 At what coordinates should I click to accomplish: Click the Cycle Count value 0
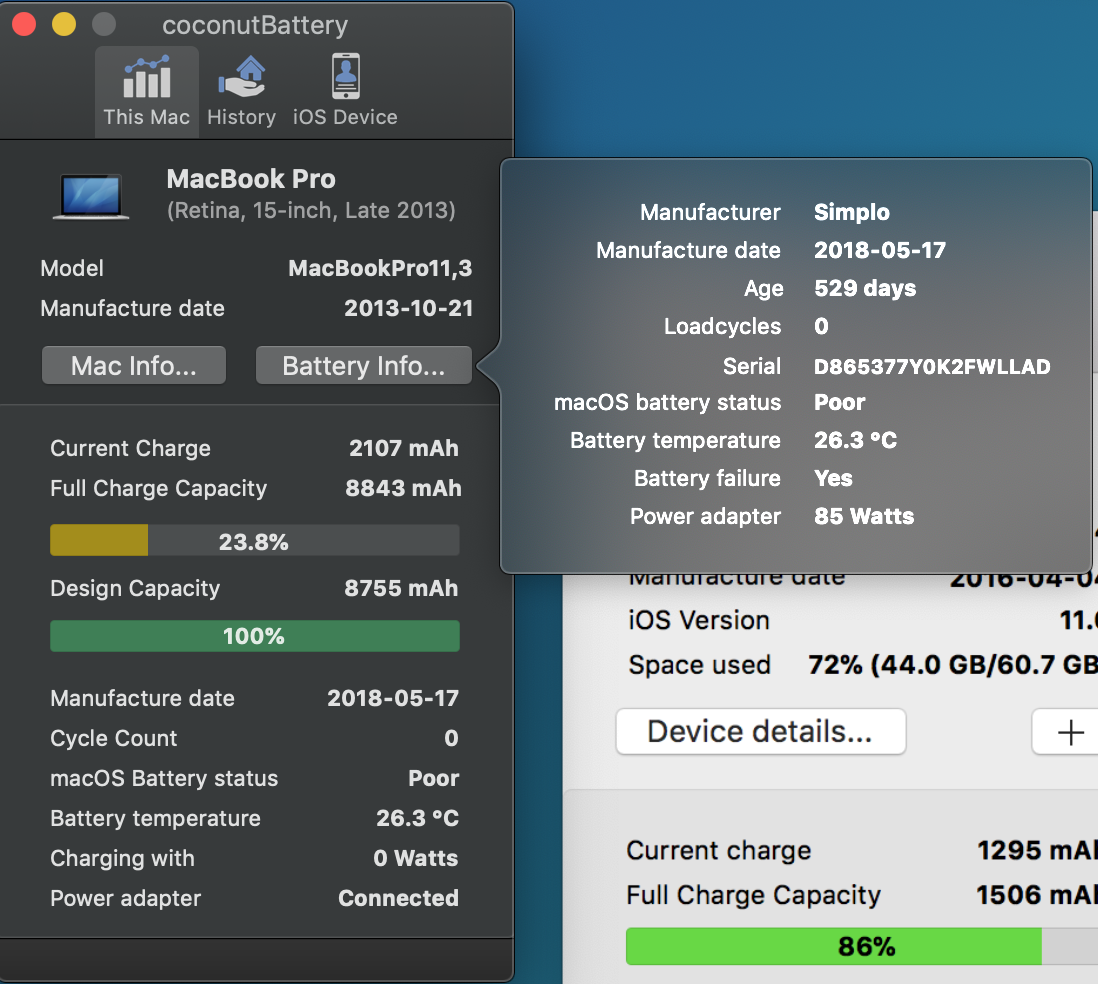[451, 738]
